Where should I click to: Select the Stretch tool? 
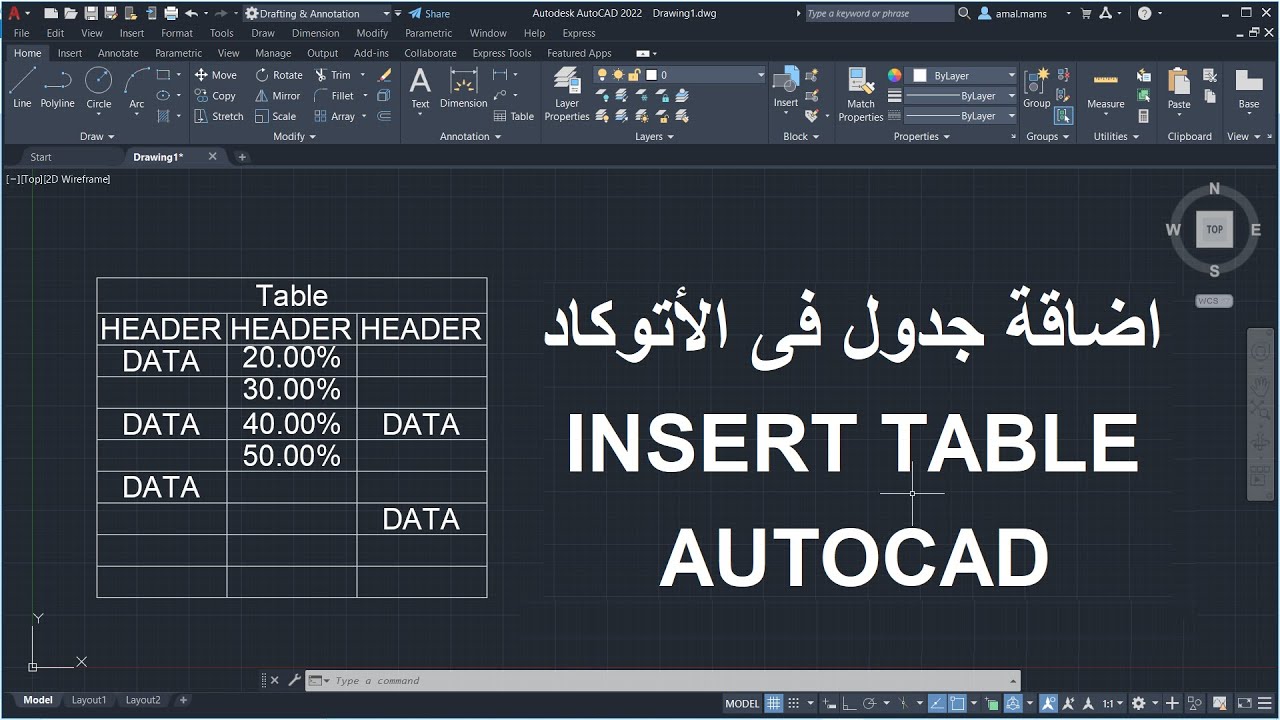tap(218, 116)
